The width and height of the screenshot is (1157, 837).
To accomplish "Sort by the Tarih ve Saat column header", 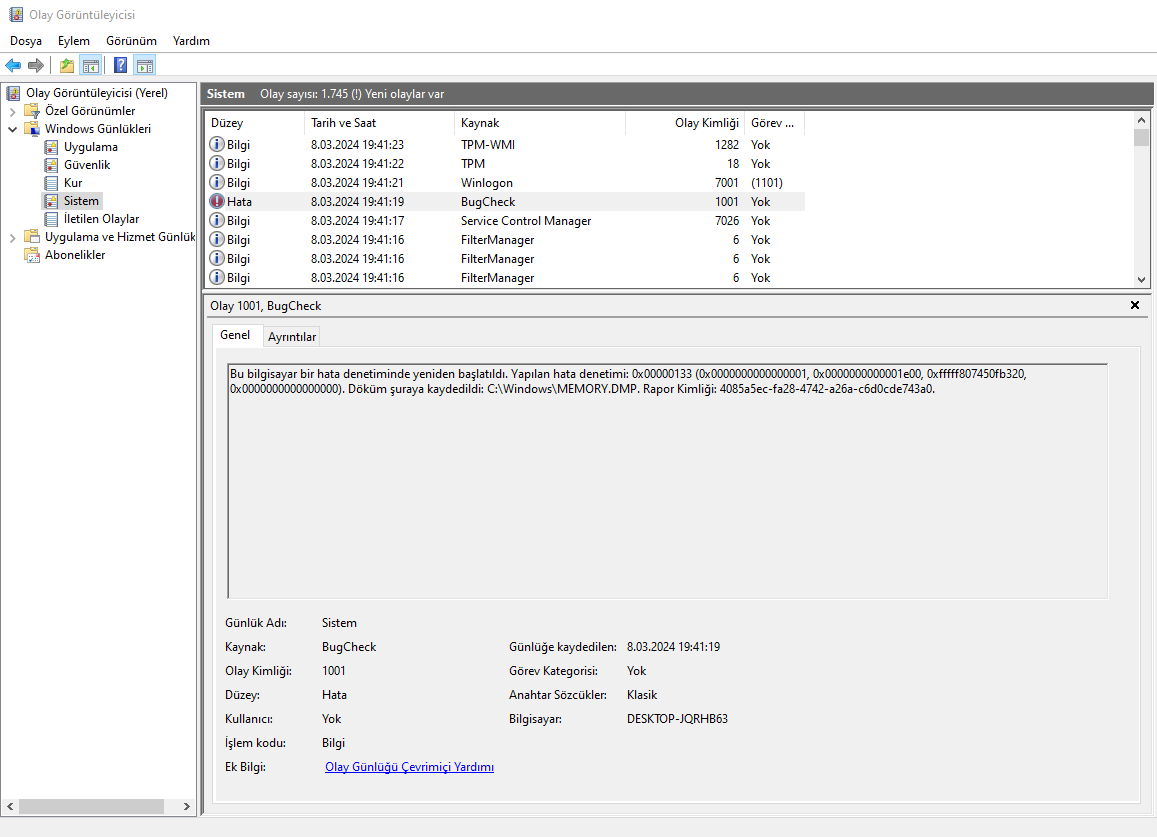I will click(379, 123).
